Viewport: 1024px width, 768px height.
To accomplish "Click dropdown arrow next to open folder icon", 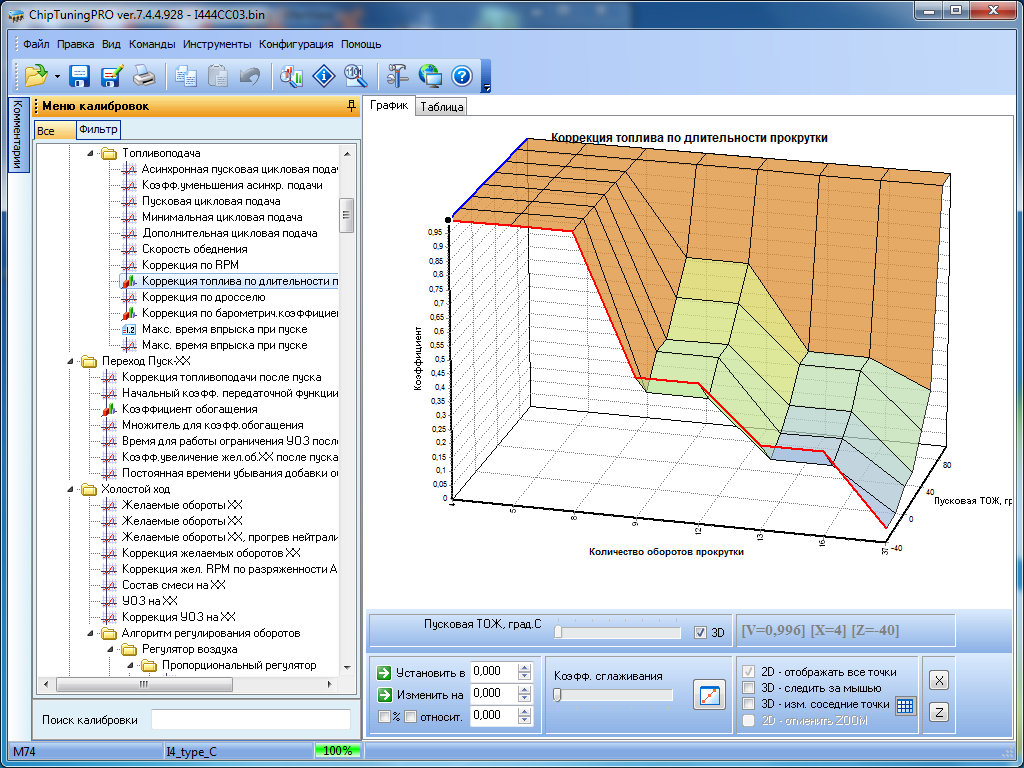I will [57, 77].
